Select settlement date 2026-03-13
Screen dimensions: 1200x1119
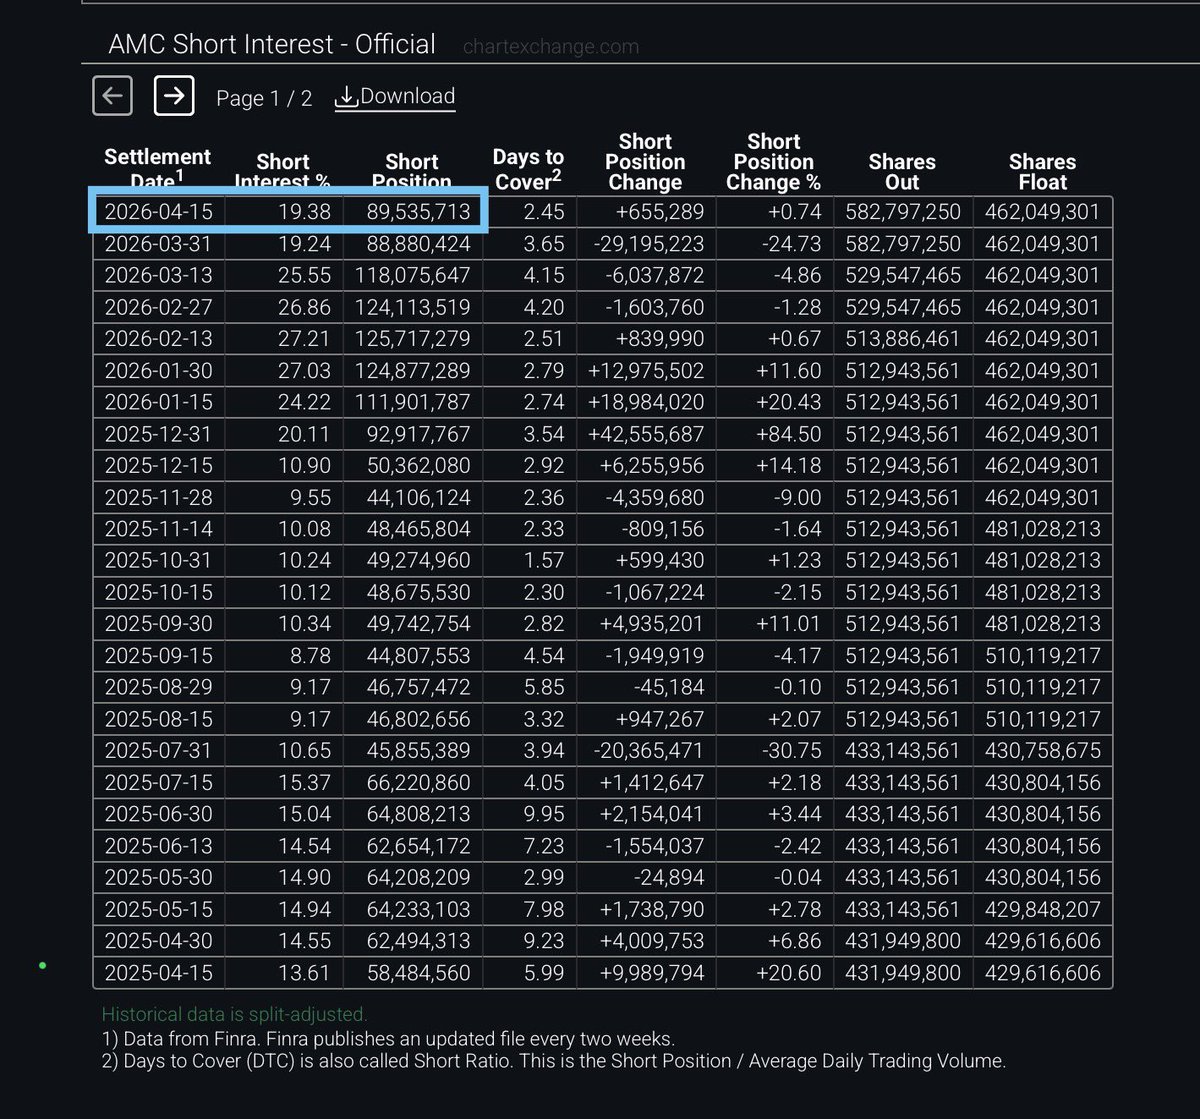[x=158, y=275]
